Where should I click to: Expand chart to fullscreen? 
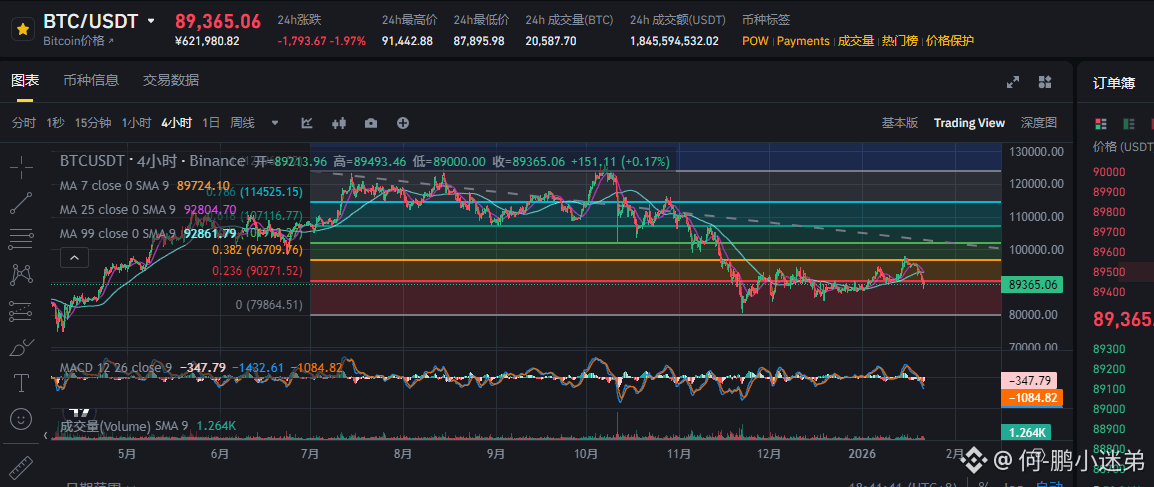tap(1013, 82)
